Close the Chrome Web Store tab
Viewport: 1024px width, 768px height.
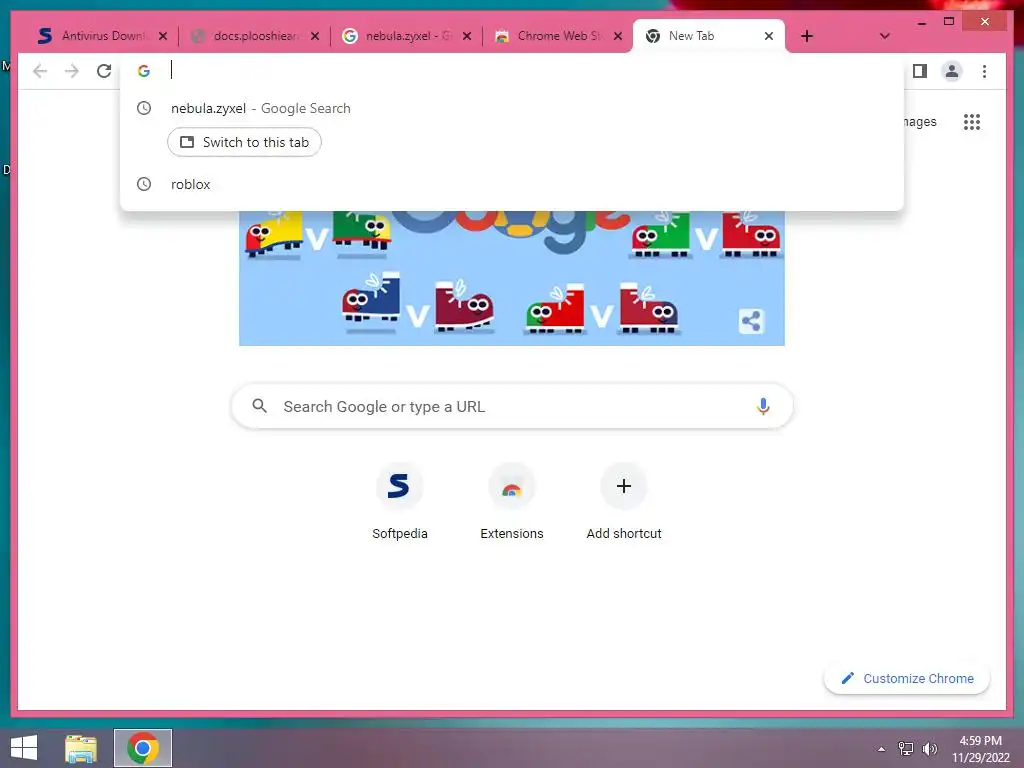(618, 36)
